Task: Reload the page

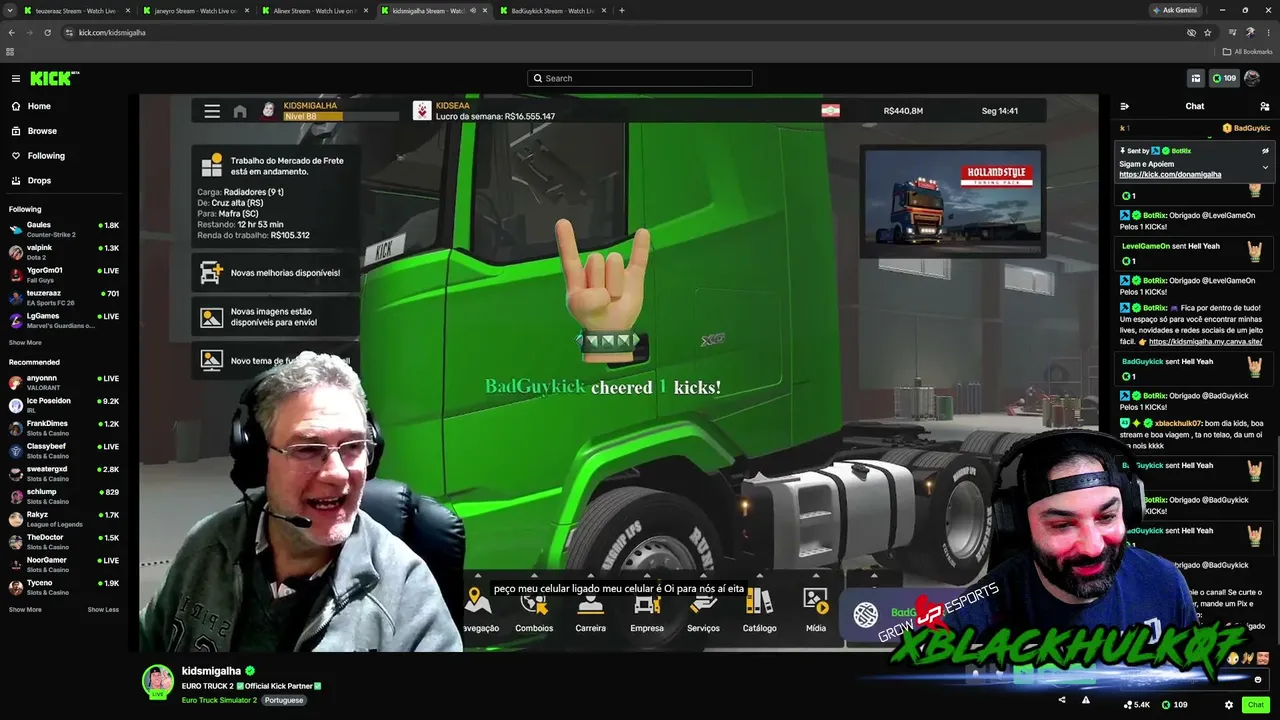Action: (x=47, y=32)
